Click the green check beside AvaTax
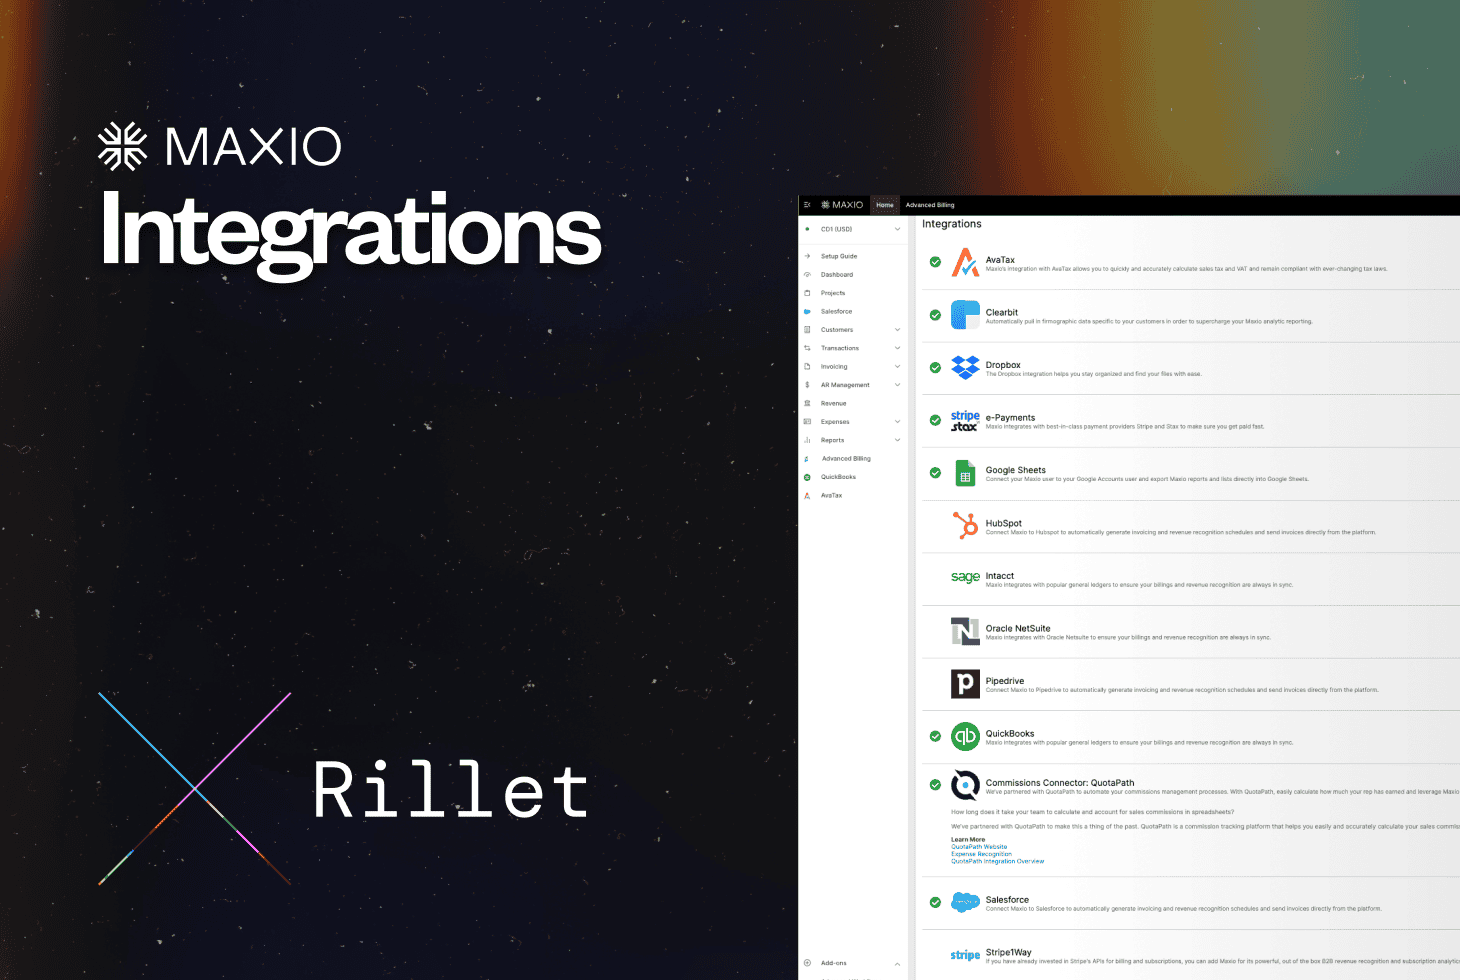The width and height of the screenshot is (1460, 980). click(935, 262)
